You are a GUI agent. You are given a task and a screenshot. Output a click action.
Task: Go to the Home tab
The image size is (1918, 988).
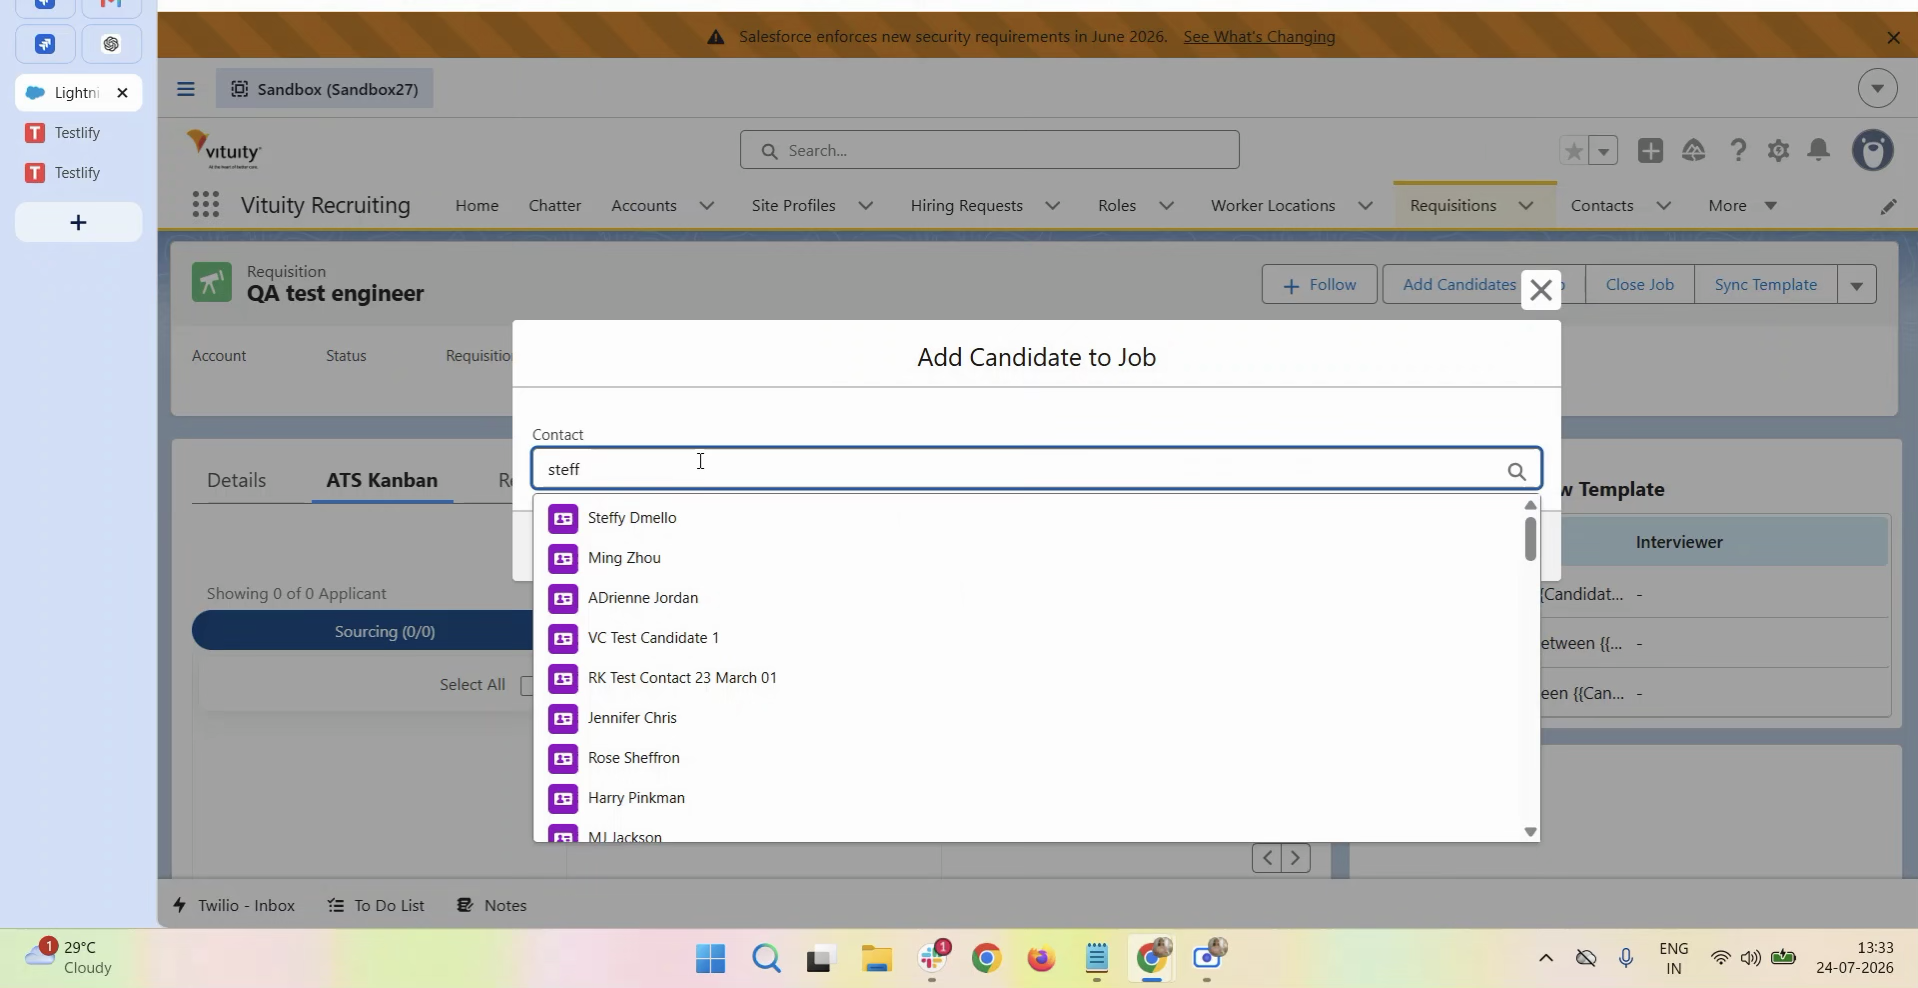coord(477,206)
